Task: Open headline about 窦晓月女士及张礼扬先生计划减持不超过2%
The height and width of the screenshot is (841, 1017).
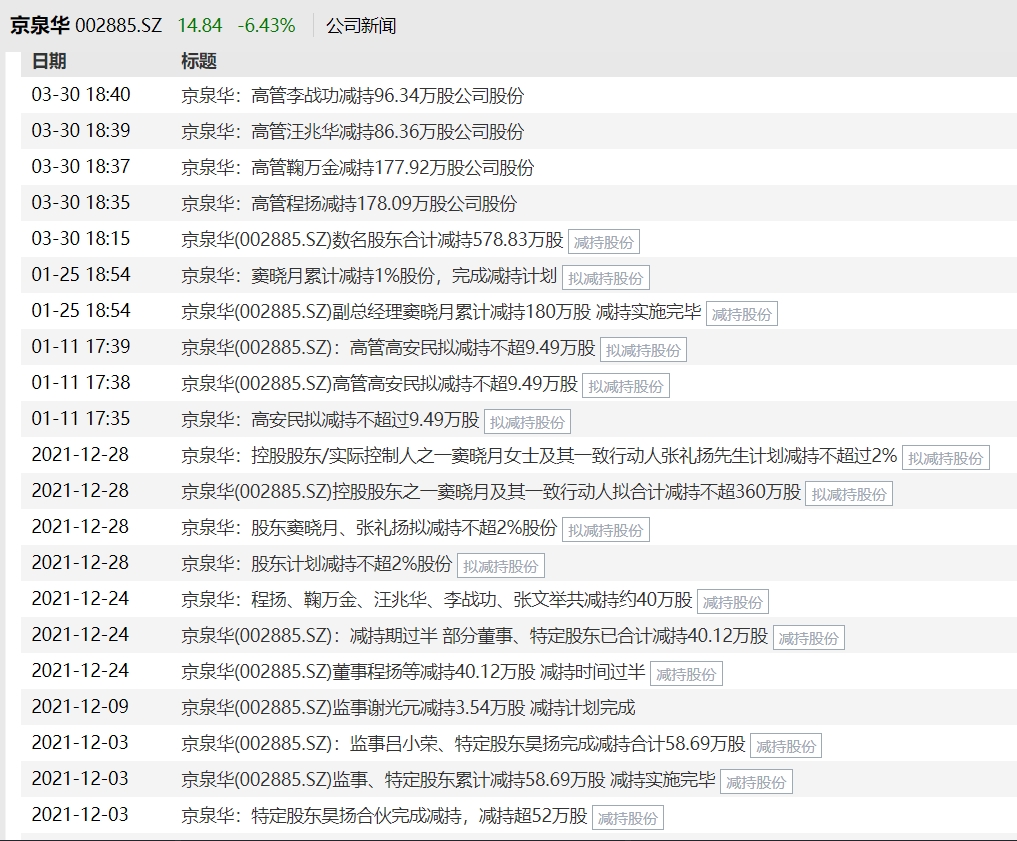Action: (x=538, y=456)
